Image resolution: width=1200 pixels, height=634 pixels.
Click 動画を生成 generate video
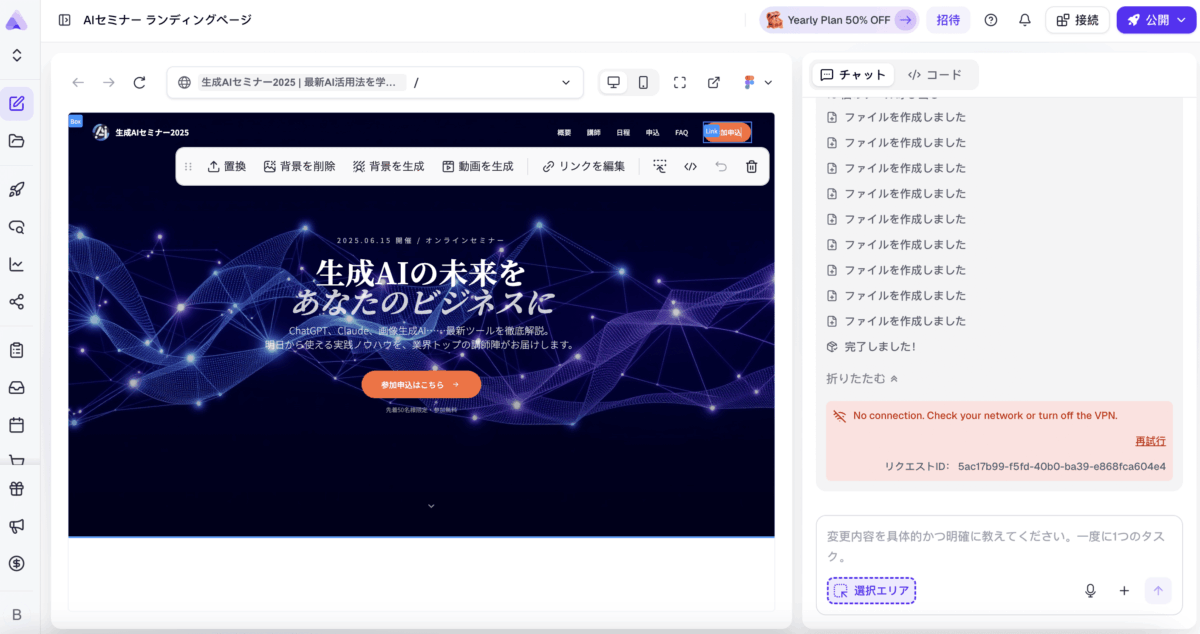coord(477,166)
